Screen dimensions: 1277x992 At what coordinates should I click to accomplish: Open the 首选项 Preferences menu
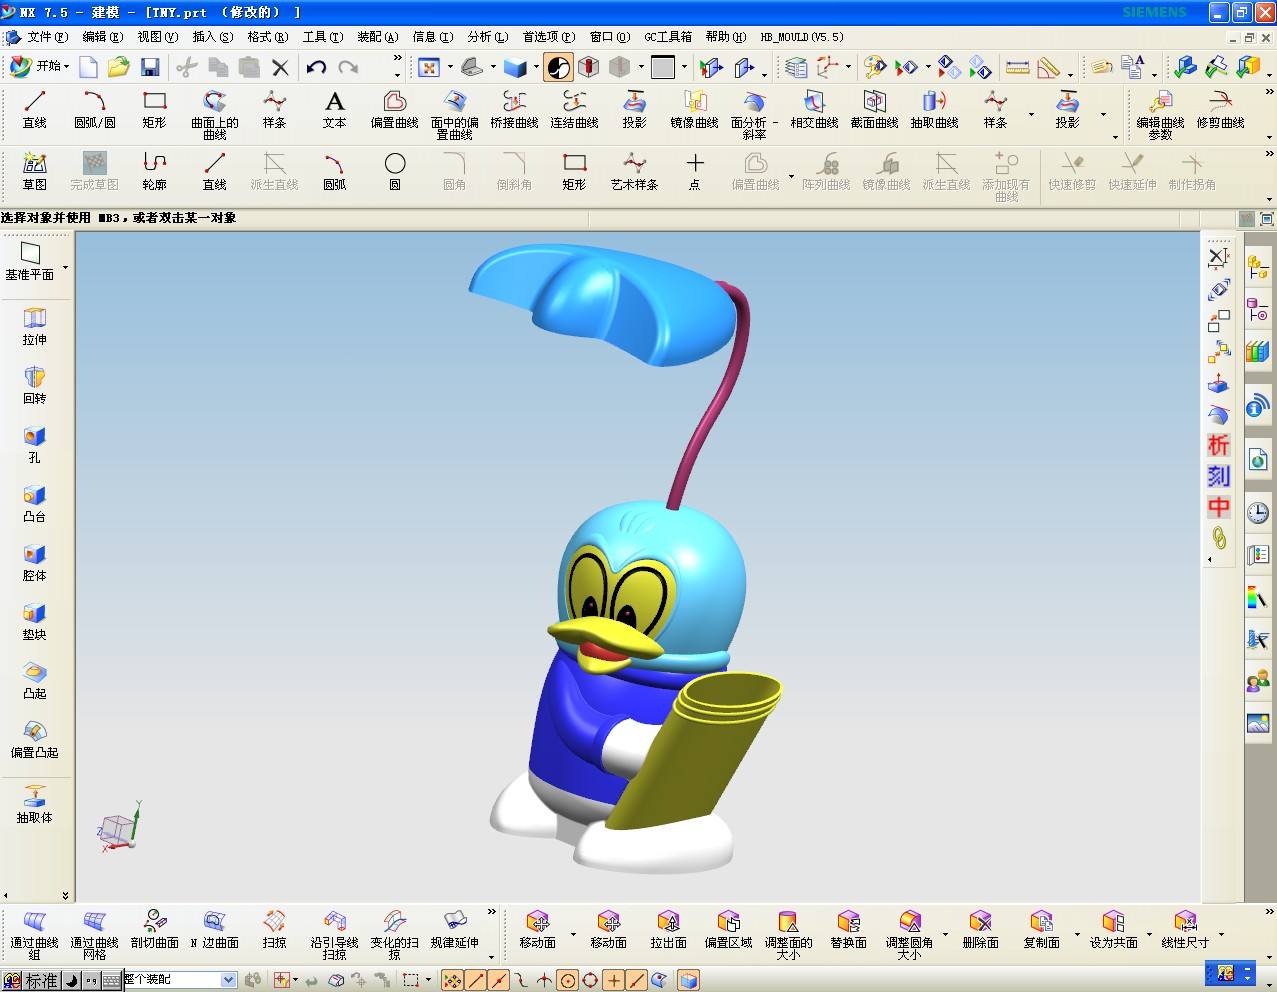548,37
